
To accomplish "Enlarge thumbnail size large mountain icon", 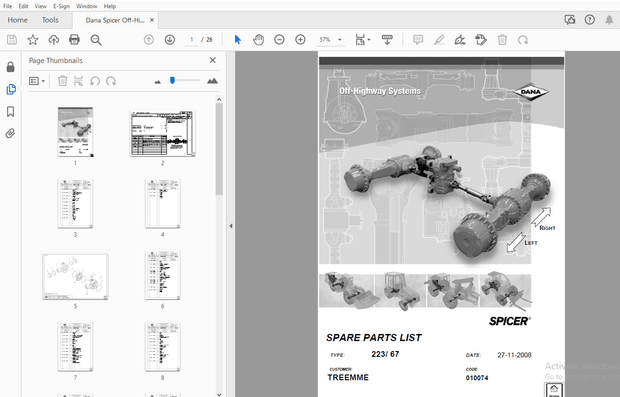I will (212, 81).
